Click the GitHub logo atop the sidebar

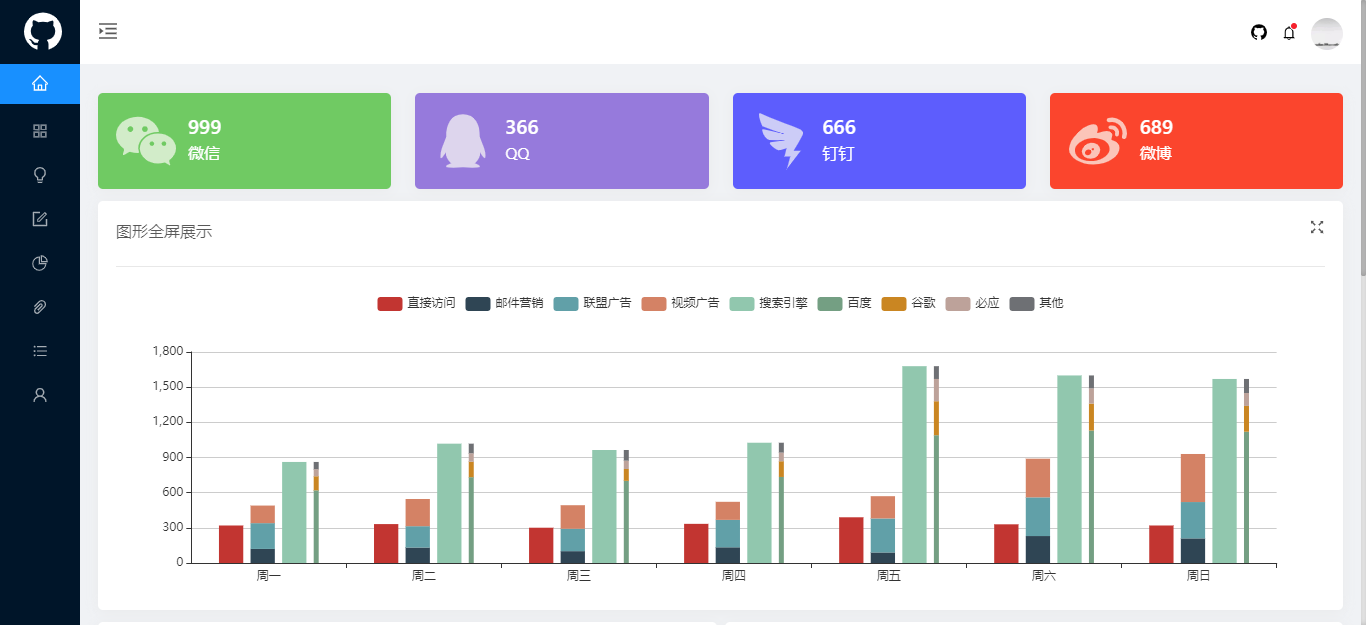(x=42, y=32)
